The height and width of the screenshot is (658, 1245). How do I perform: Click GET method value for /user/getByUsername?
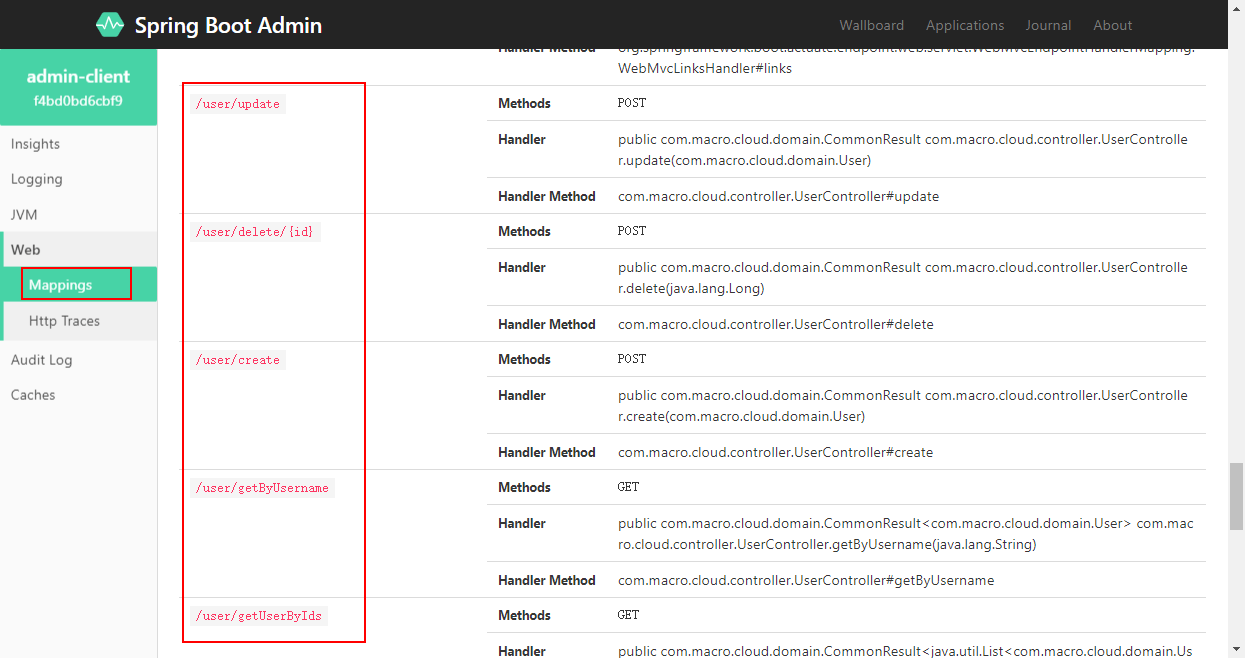point(628,487)
